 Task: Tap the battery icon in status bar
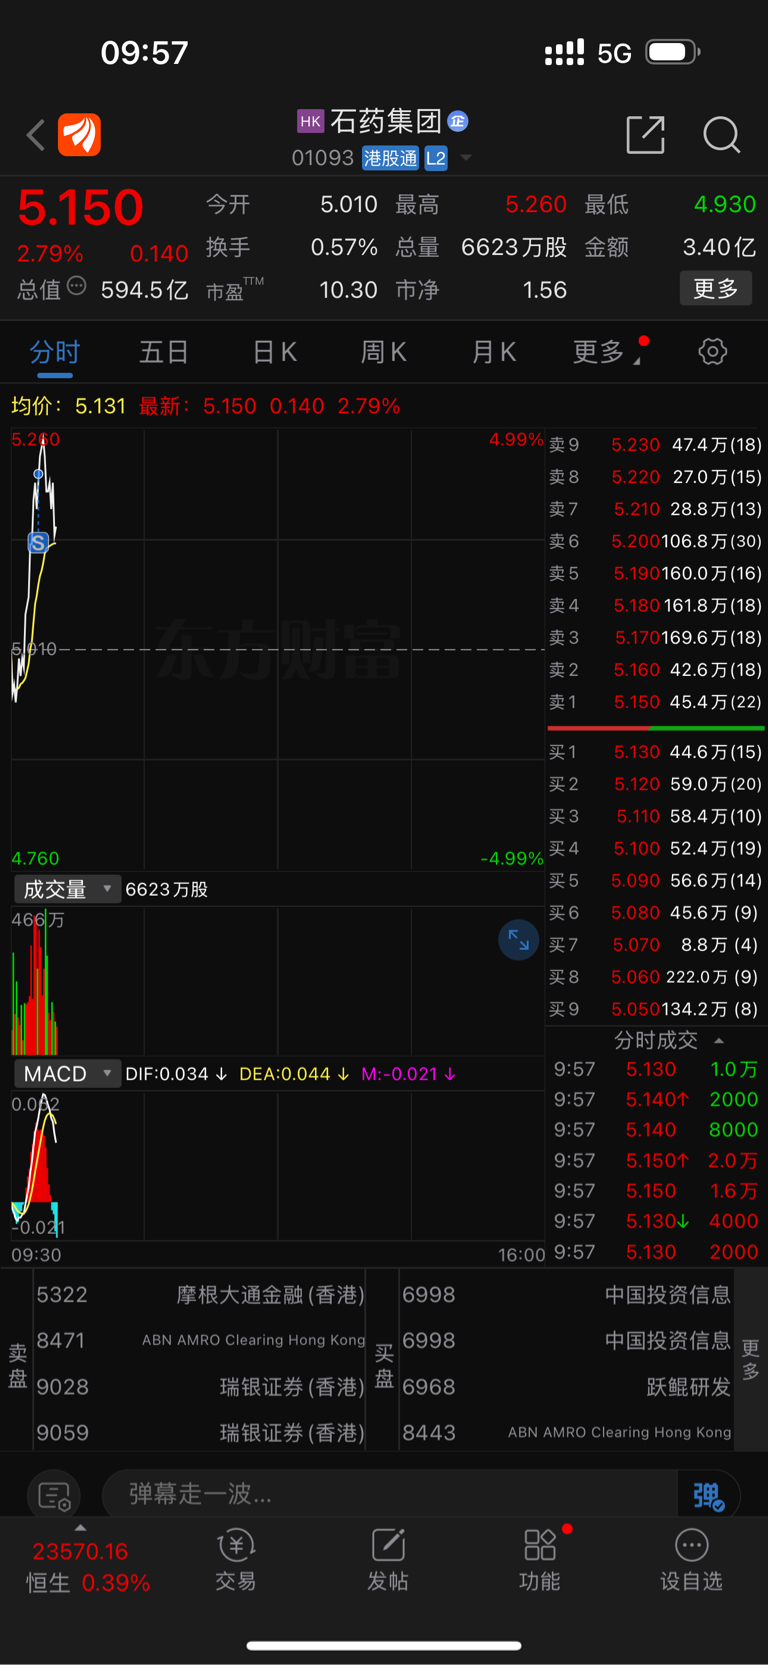[x=673, y=52]
